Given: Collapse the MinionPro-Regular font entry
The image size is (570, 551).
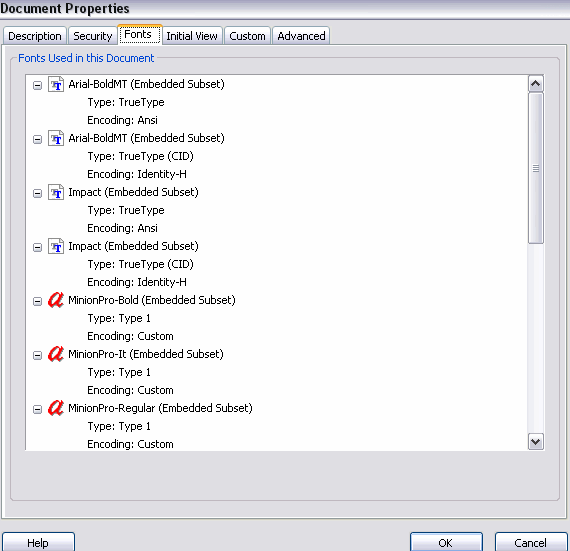Looking at the screenshot, I should click(37, 409).
